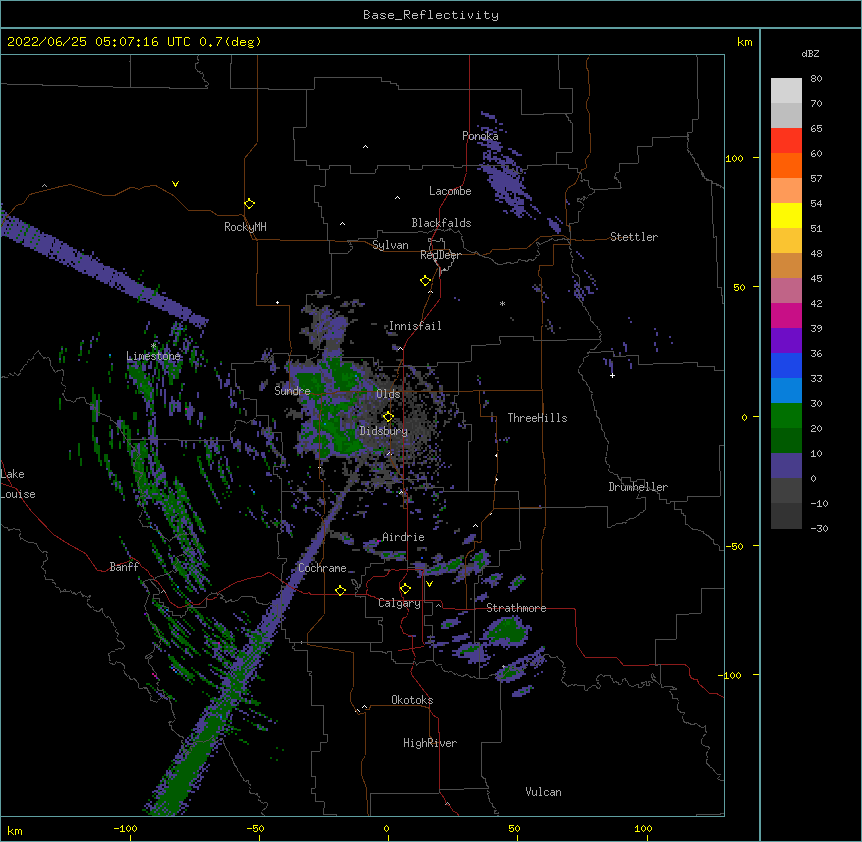This screenshot has height=842, width=862.
Task: Select the purple 10 dBZ legend swatch
Action: pyautogui.click(x=786, y=466)
